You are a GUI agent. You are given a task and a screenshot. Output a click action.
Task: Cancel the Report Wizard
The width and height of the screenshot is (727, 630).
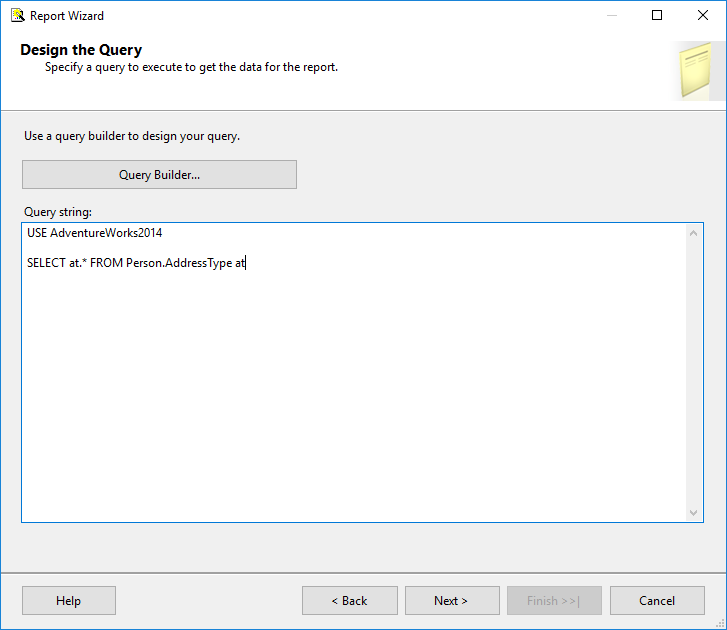pos(657,601)
